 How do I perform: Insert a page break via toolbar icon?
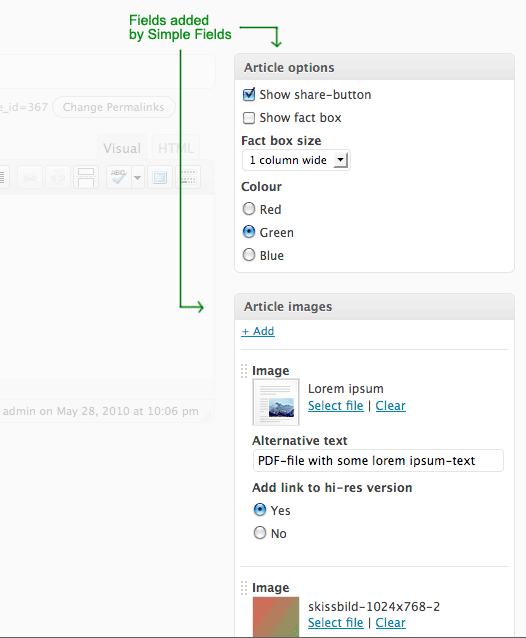pyautogui.click(x=86, y=177)
